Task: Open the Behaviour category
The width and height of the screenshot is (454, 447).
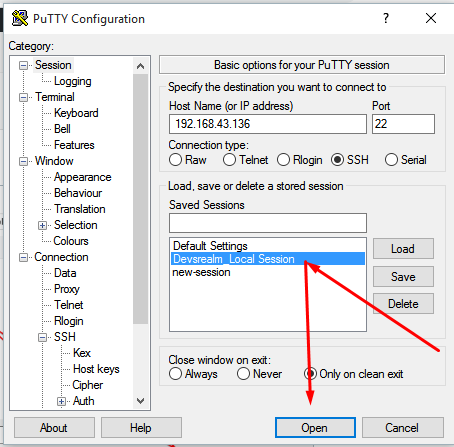Action: point(78,193)
